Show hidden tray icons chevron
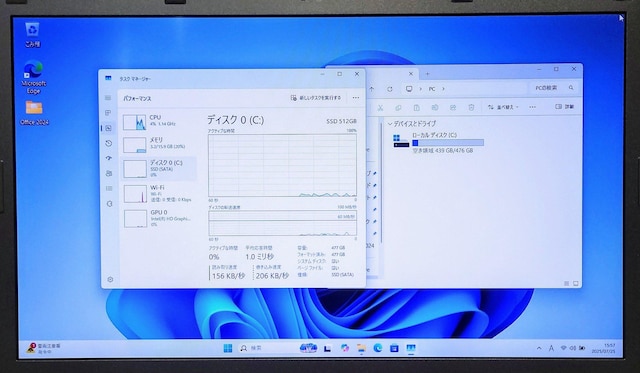640x373 pixels. point(539,348)
